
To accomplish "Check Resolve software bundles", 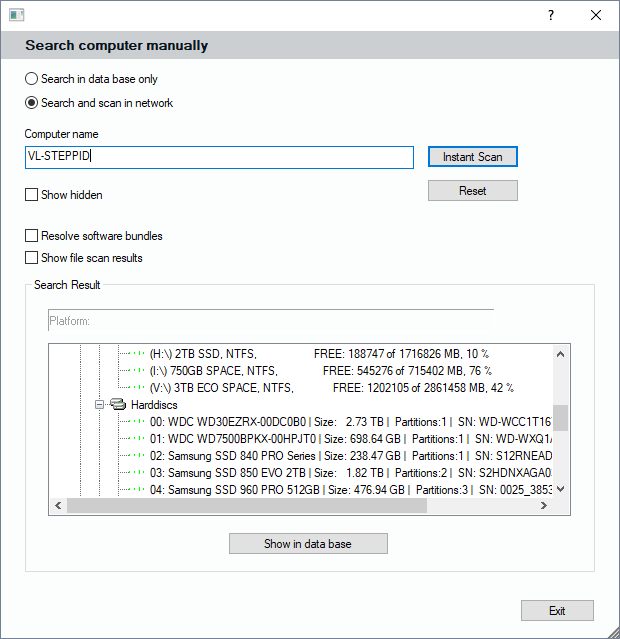I will click(x=32, y=236).
